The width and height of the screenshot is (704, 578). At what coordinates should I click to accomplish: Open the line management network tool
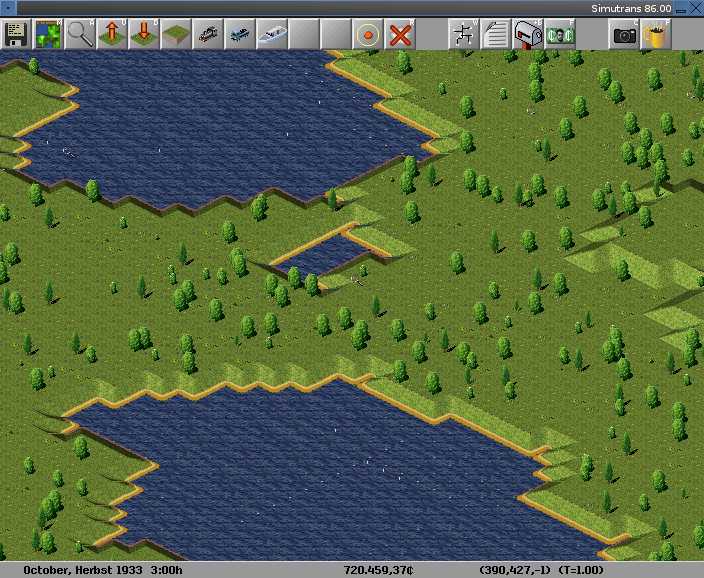point(463,33)
